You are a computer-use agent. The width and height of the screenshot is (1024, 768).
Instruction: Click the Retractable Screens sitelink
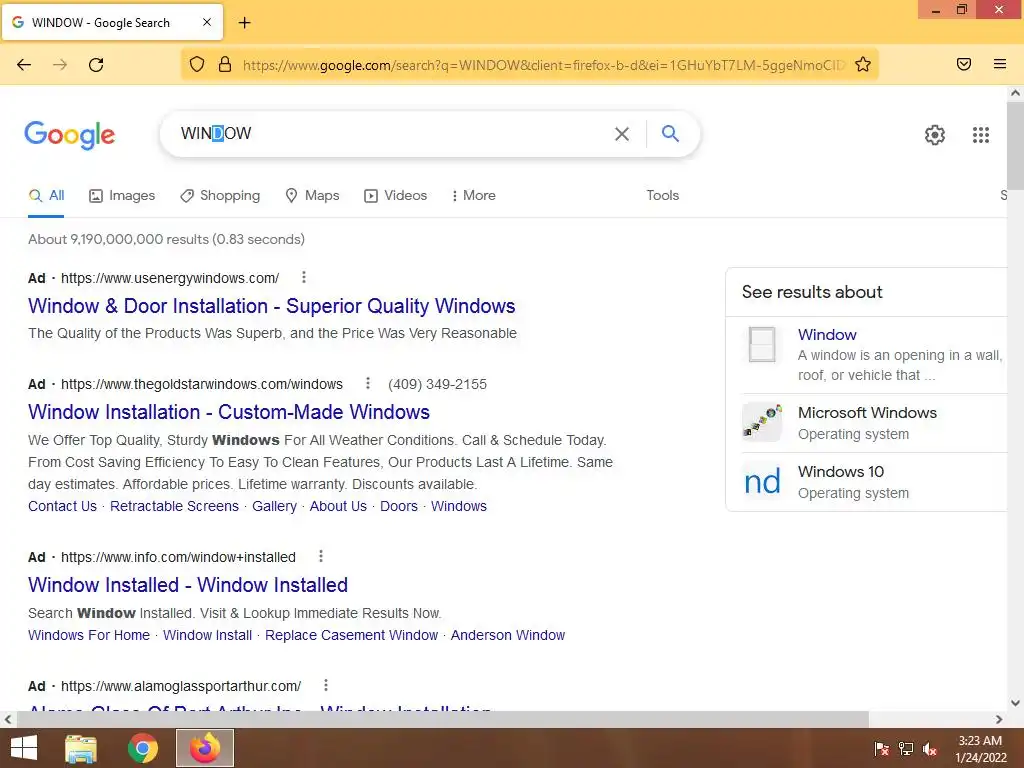(174, 506)
